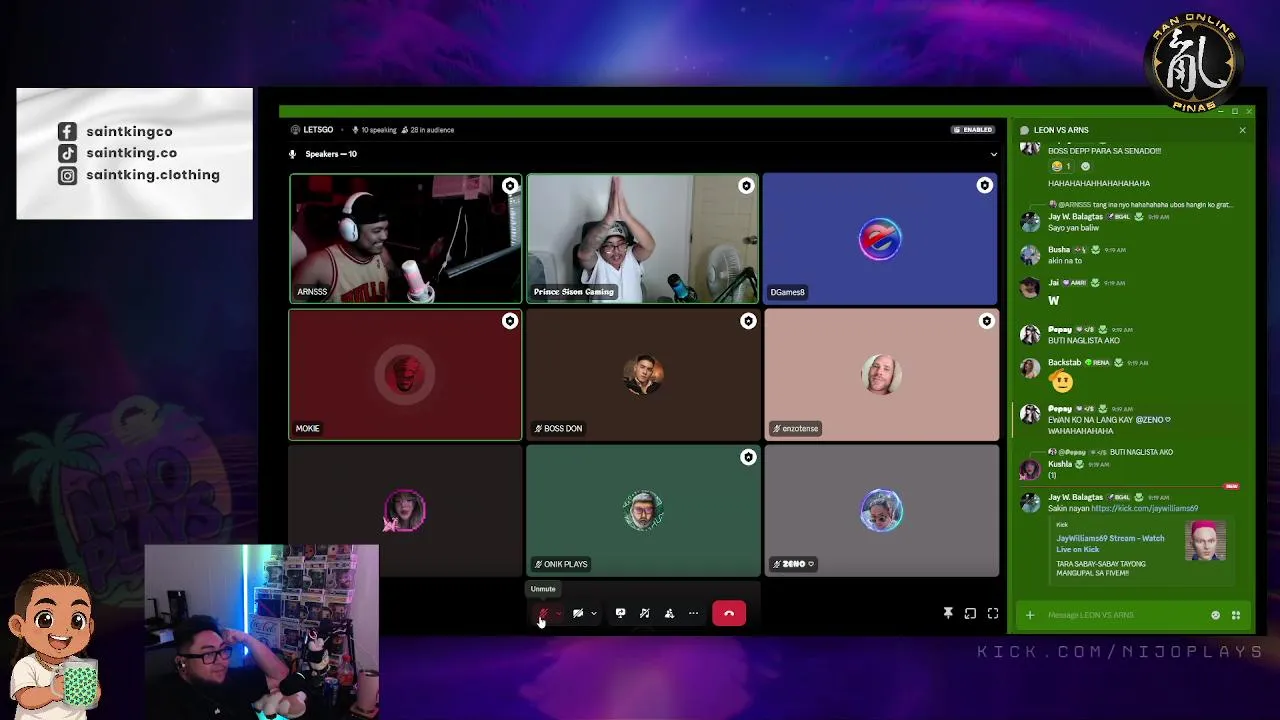Select BOSS DON speaker tile
1280x720 pixels.
pyautogui.click(x=642, y=374)
